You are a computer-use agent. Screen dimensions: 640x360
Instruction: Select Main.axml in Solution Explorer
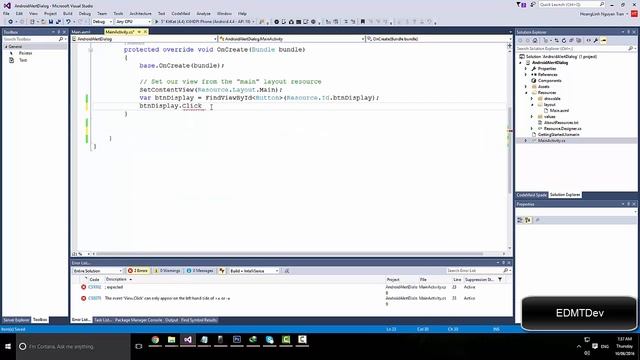pos(559,111)
